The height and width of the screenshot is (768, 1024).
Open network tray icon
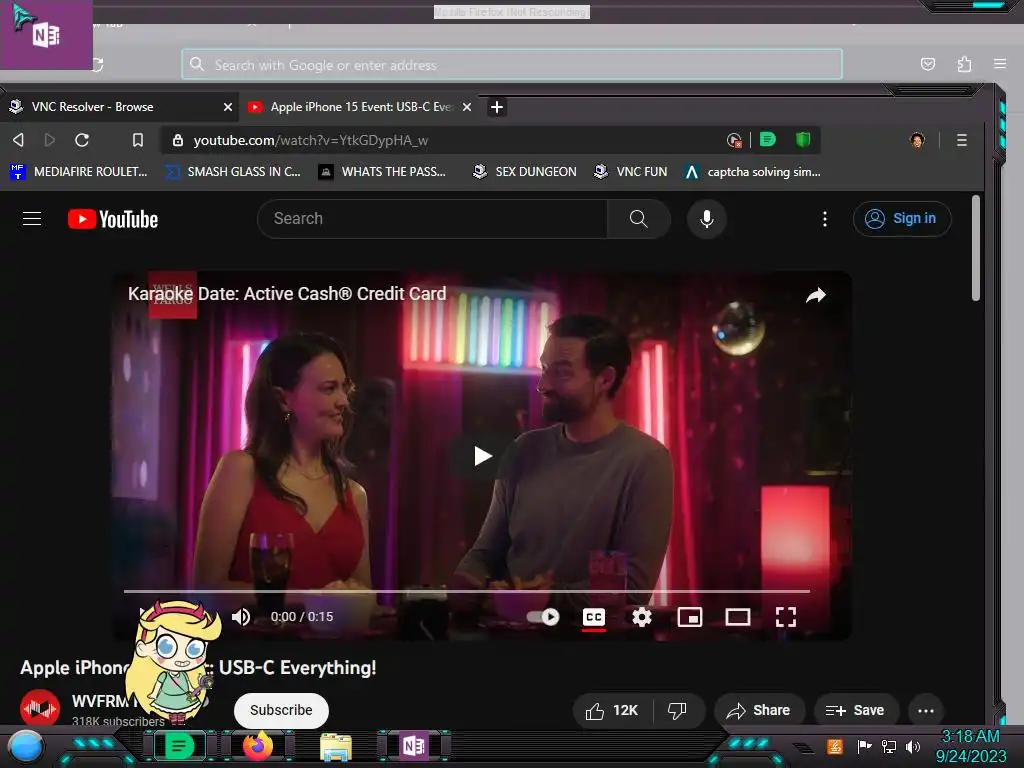point(888,746)
